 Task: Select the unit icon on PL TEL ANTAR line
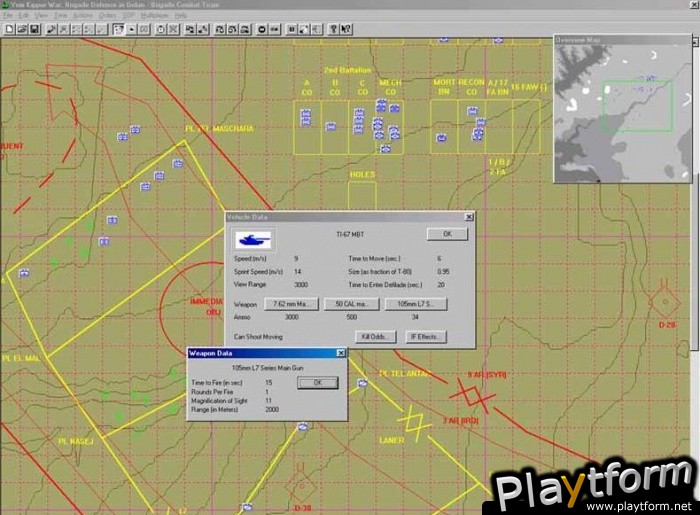[x=362, y=383]
